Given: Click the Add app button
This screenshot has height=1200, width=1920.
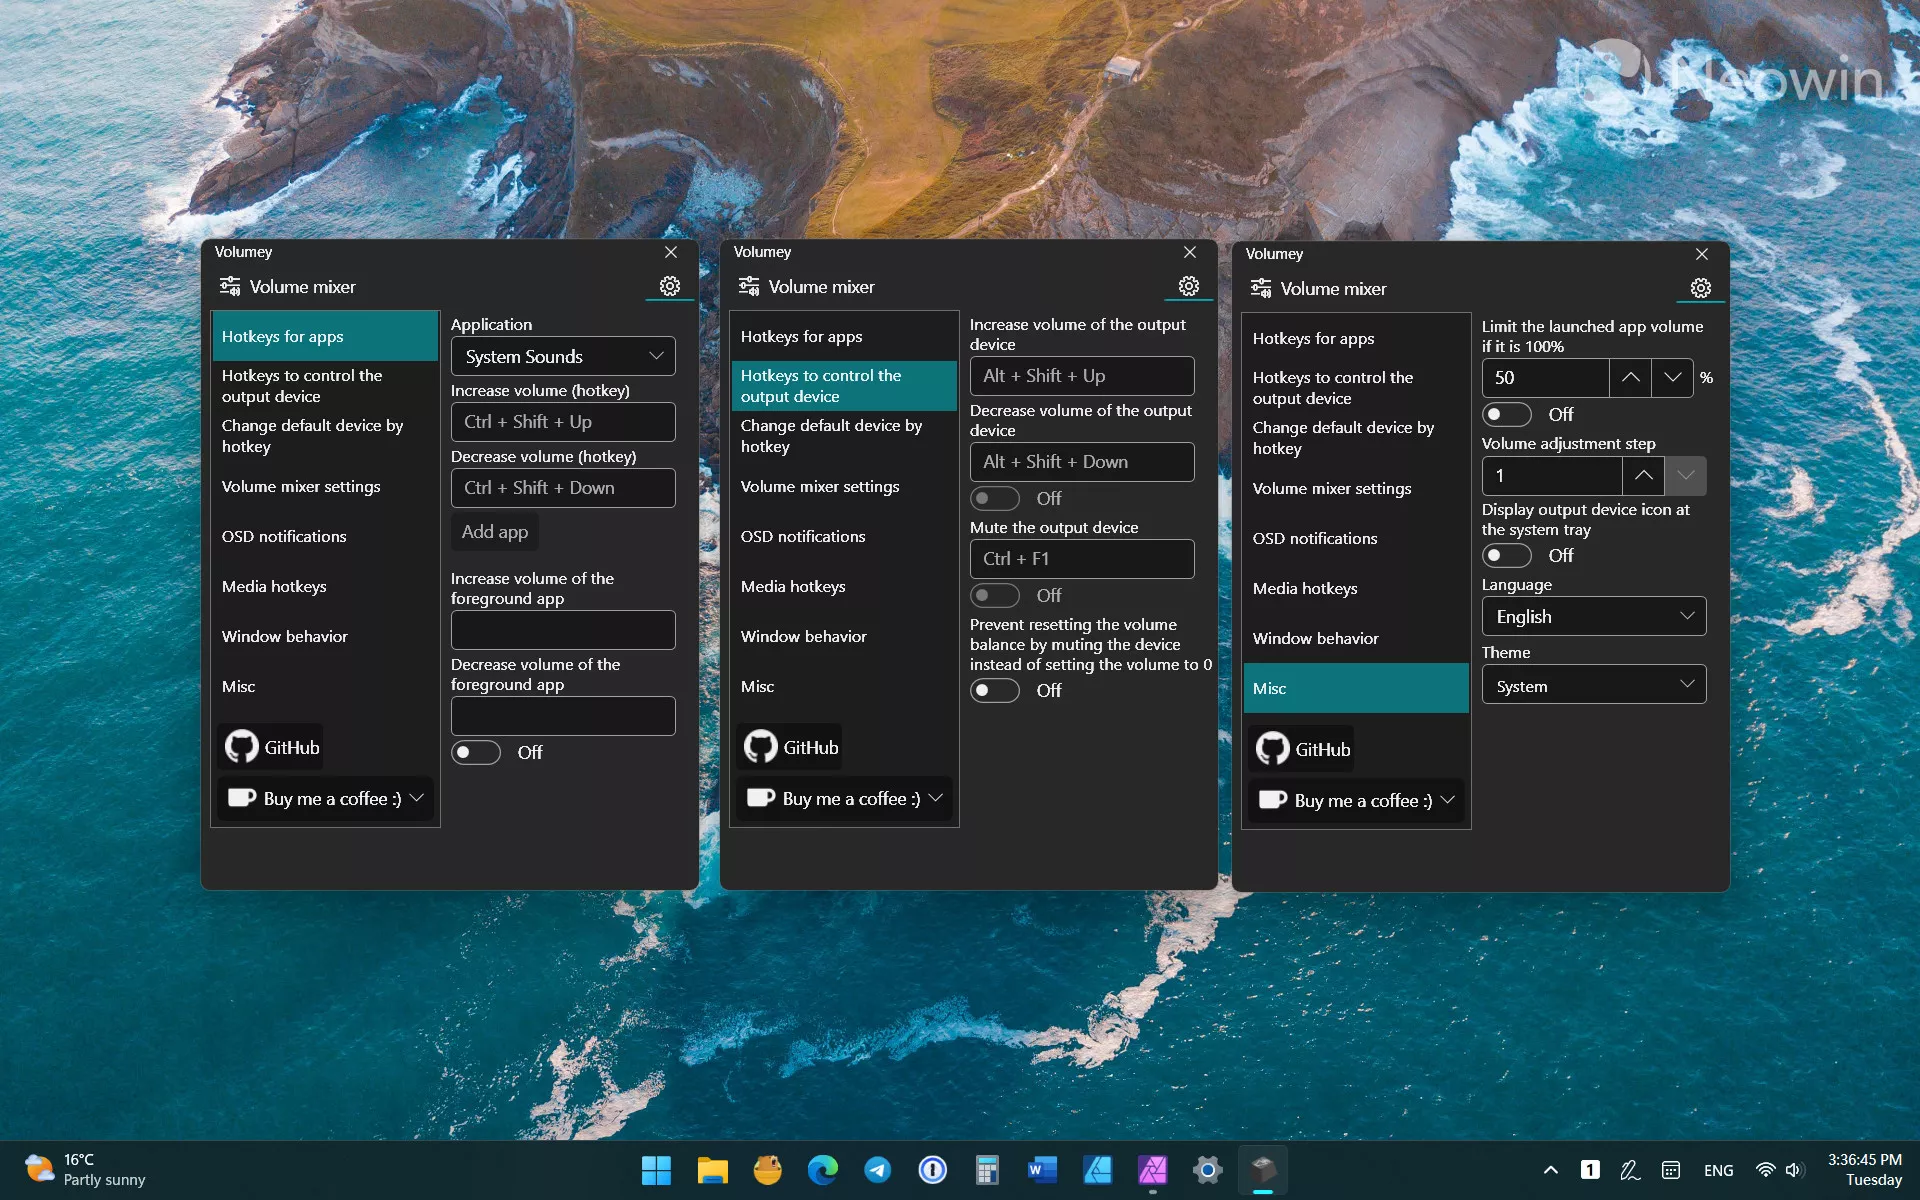Looking at the screenshot, I should click(495, 532).
